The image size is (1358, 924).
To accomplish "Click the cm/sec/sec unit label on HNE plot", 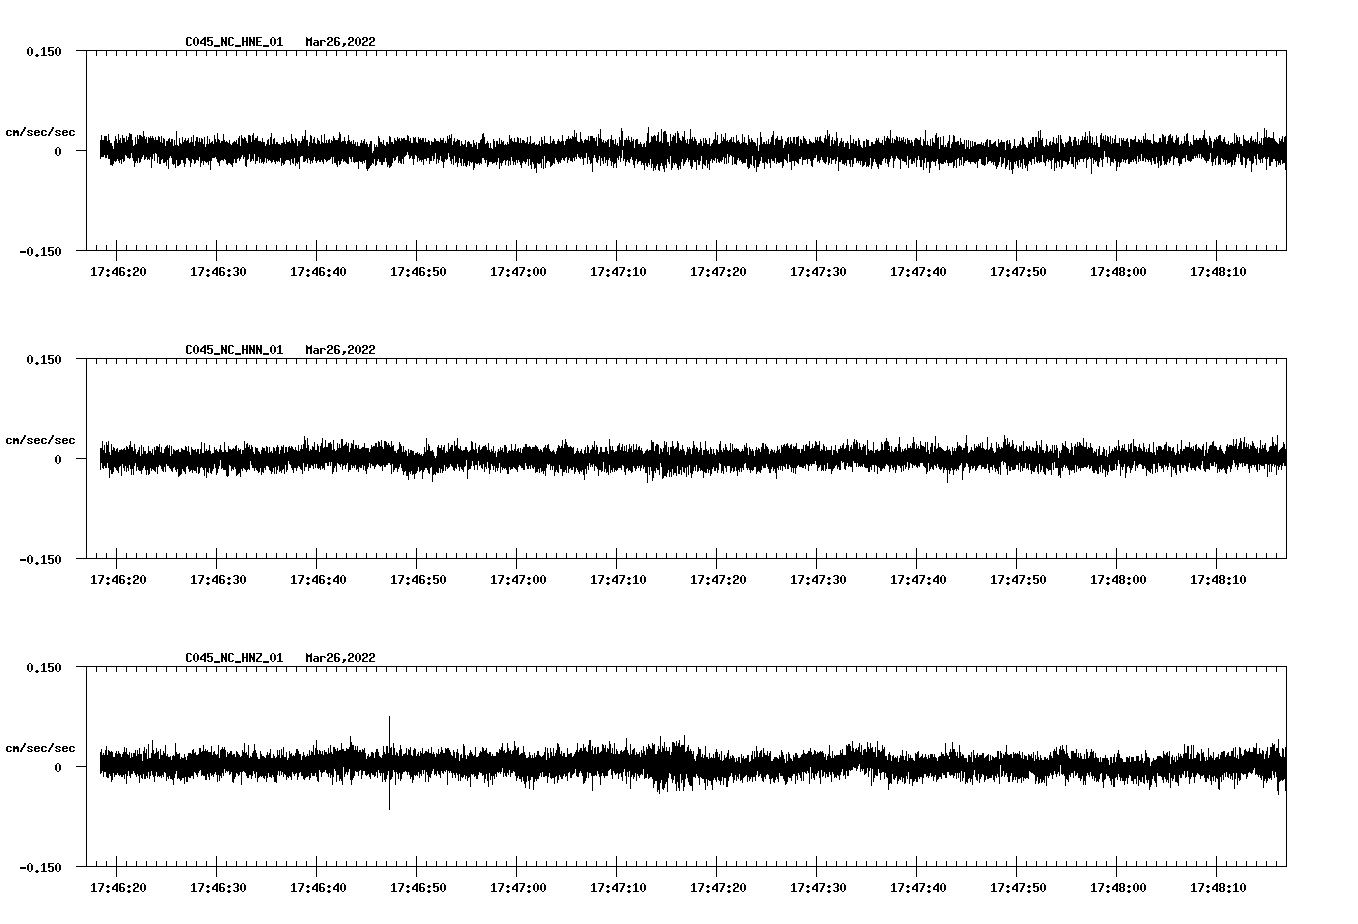I will tap(40, 132).
